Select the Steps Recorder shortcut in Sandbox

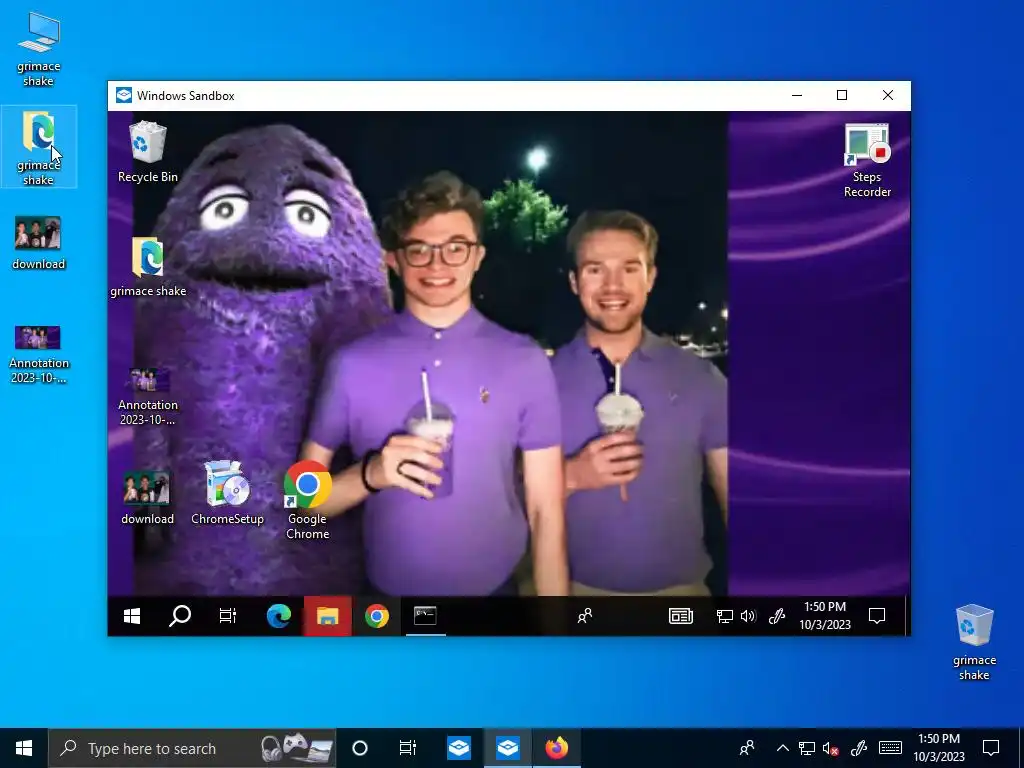tap(867, 161)
